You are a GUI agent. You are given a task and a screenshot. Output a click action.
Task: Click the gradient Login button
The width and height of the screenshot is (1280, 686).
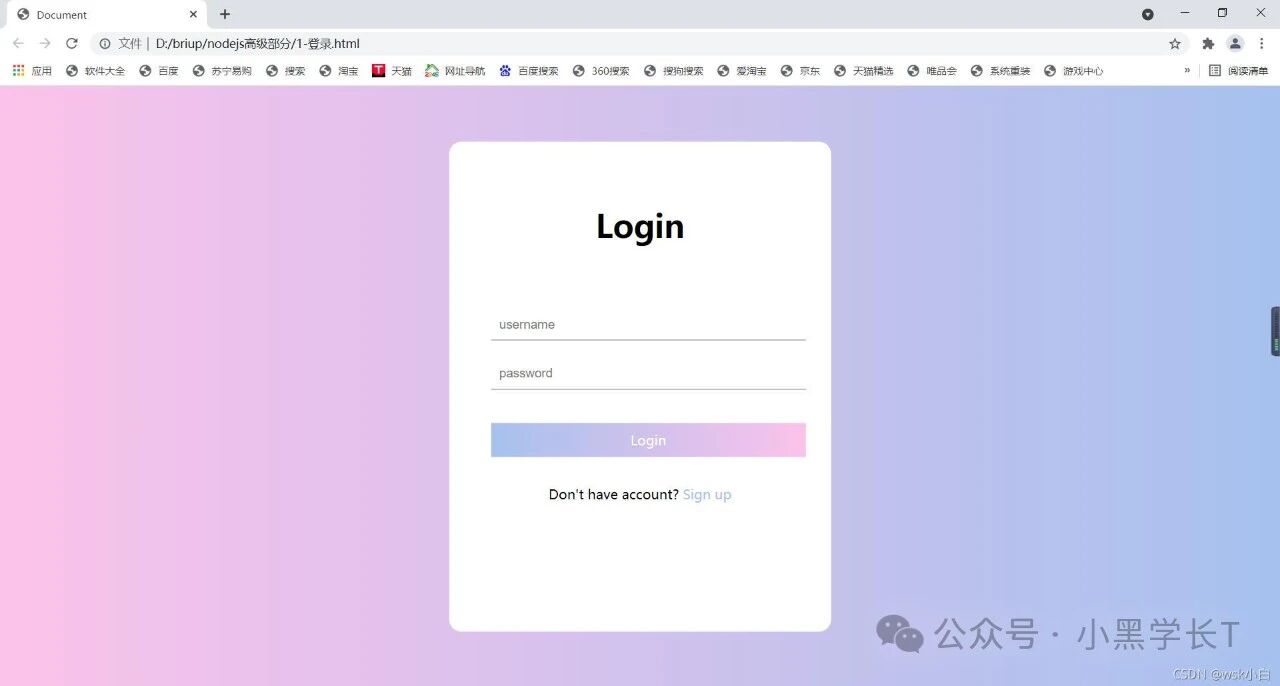[648, 440]
